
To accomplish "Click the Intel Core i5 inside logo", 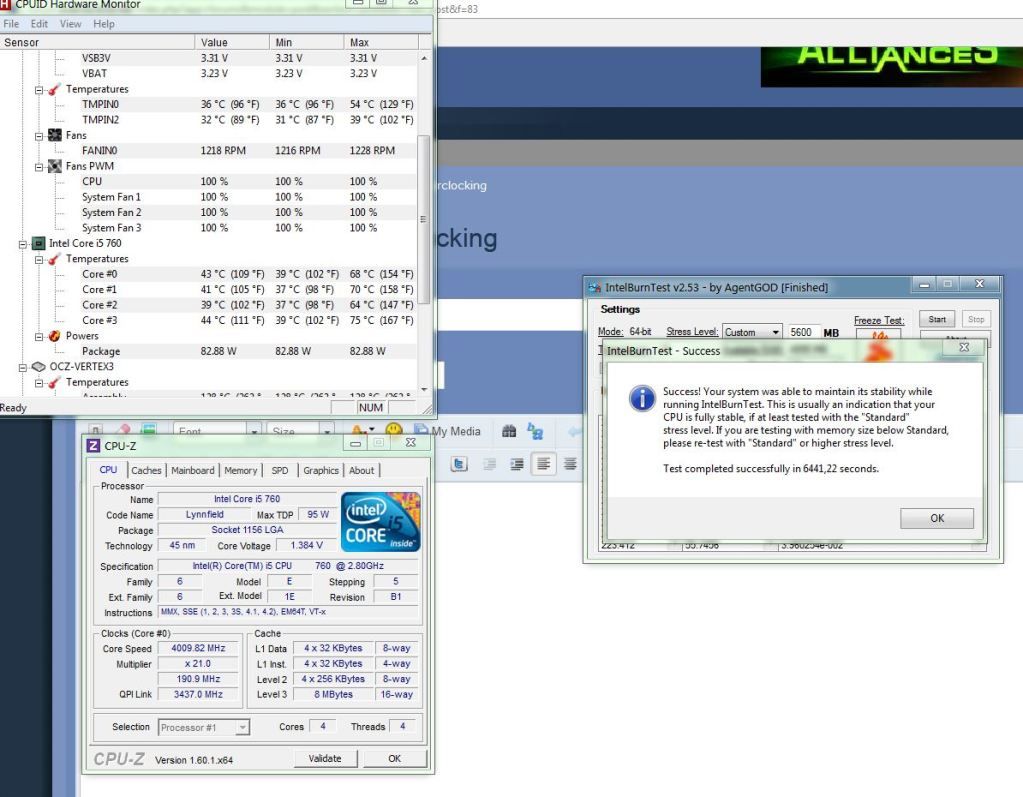I will [x=380, y=522].
